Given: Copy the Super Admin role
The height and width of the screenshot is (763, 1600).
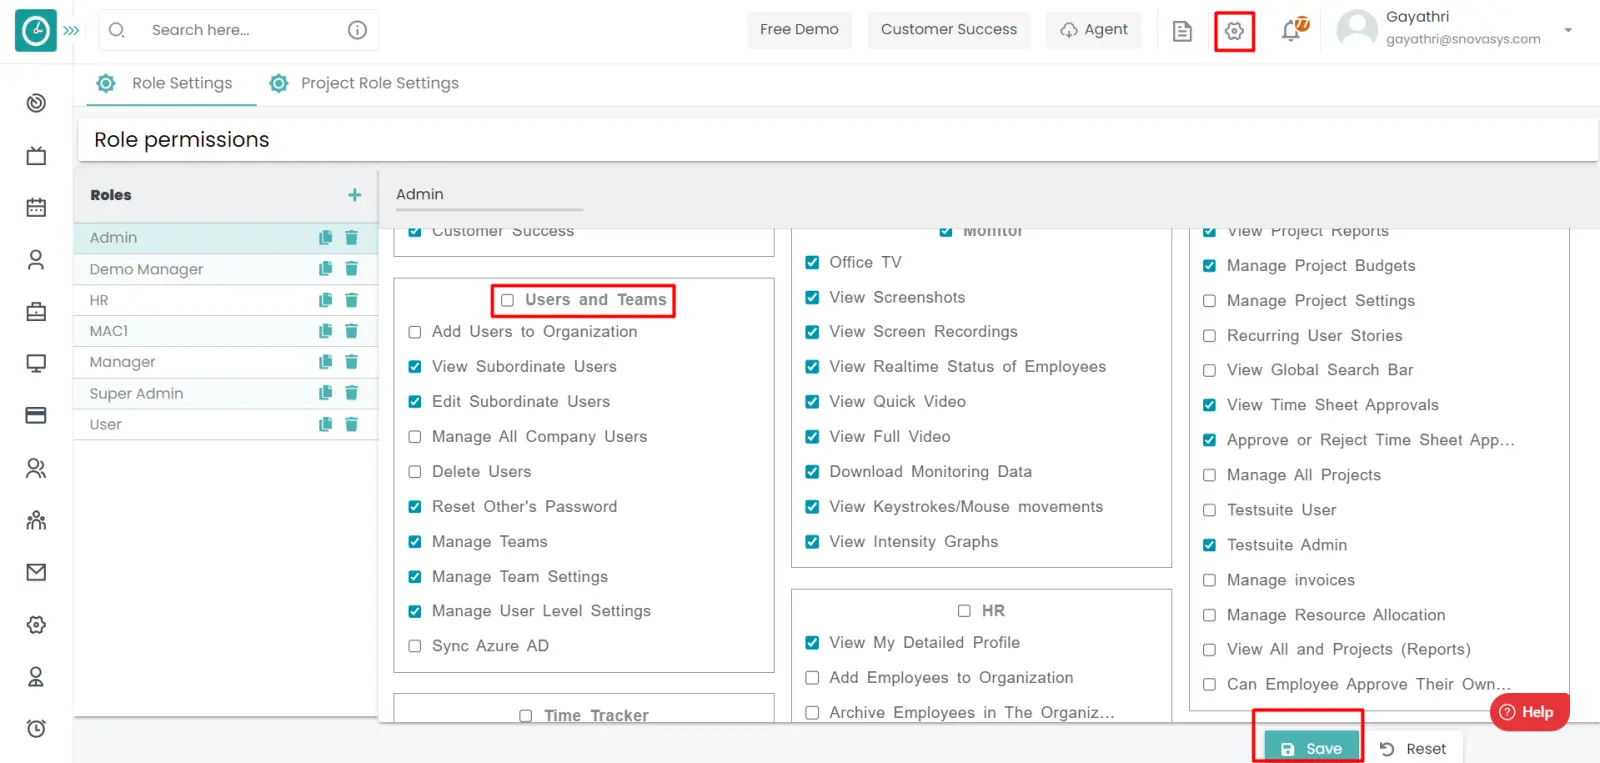Looking at the screenshot, I should pyautogui.click(x=325, y=393).
